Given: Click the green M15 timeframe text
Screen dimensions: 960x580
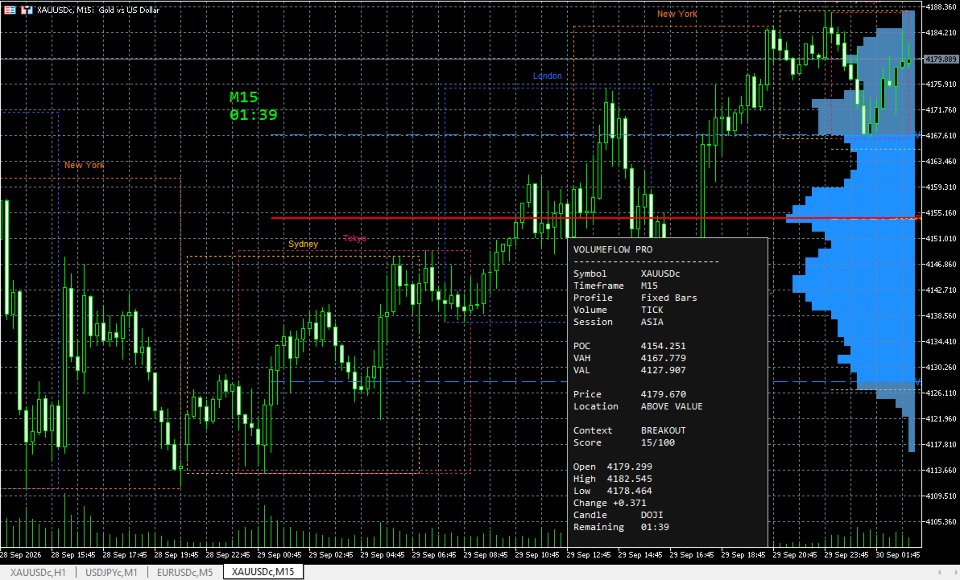Looking at the screenshot, I should (244, 97).
